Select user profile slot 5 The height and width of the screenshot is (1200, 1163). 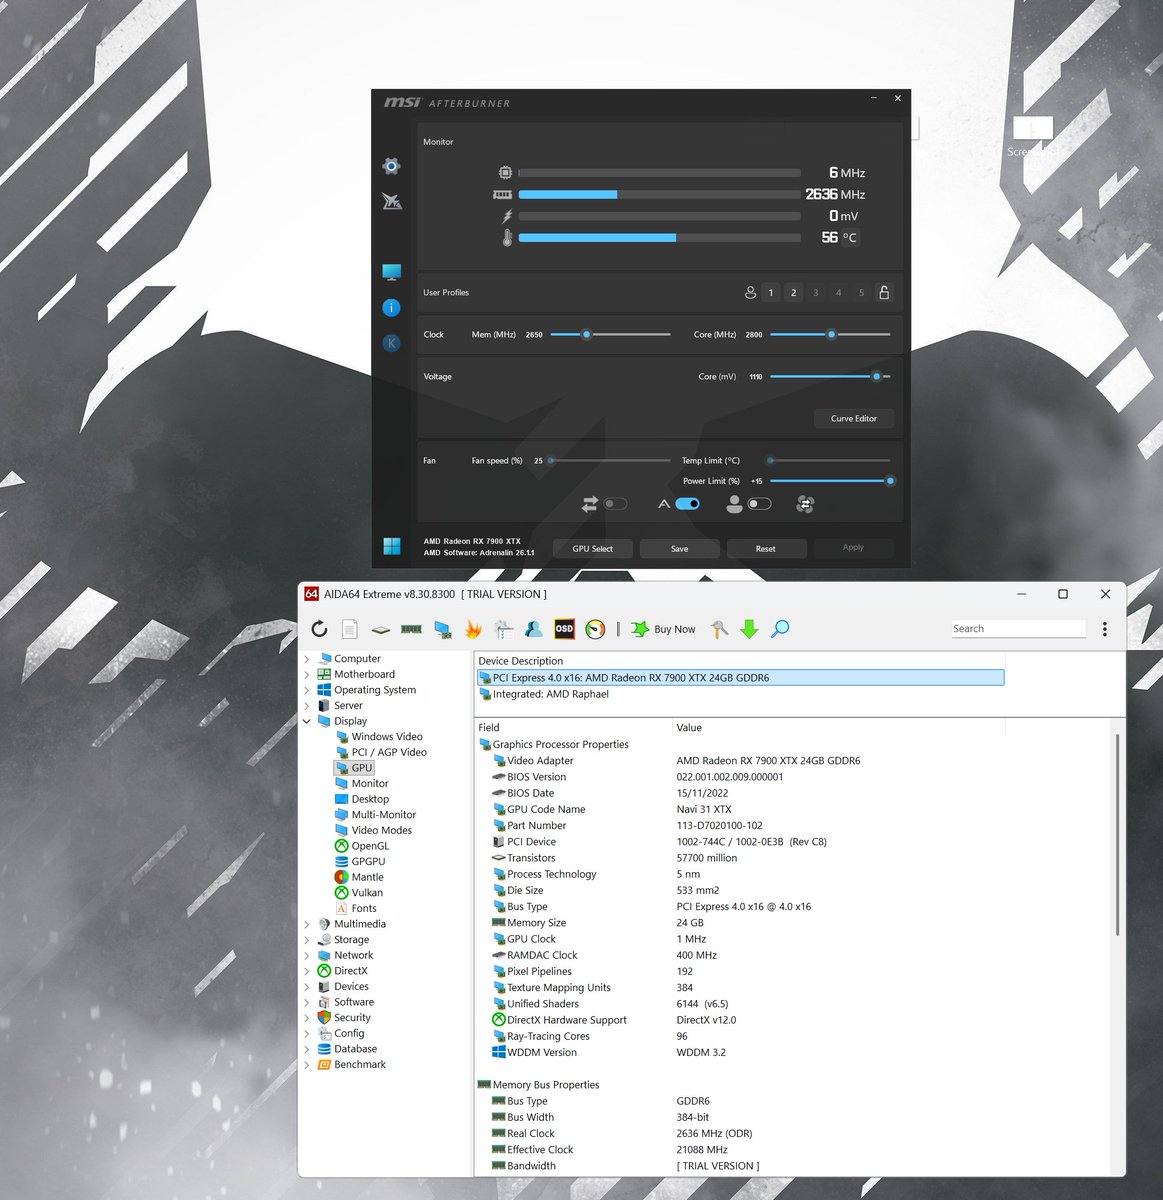coord(861,293)
